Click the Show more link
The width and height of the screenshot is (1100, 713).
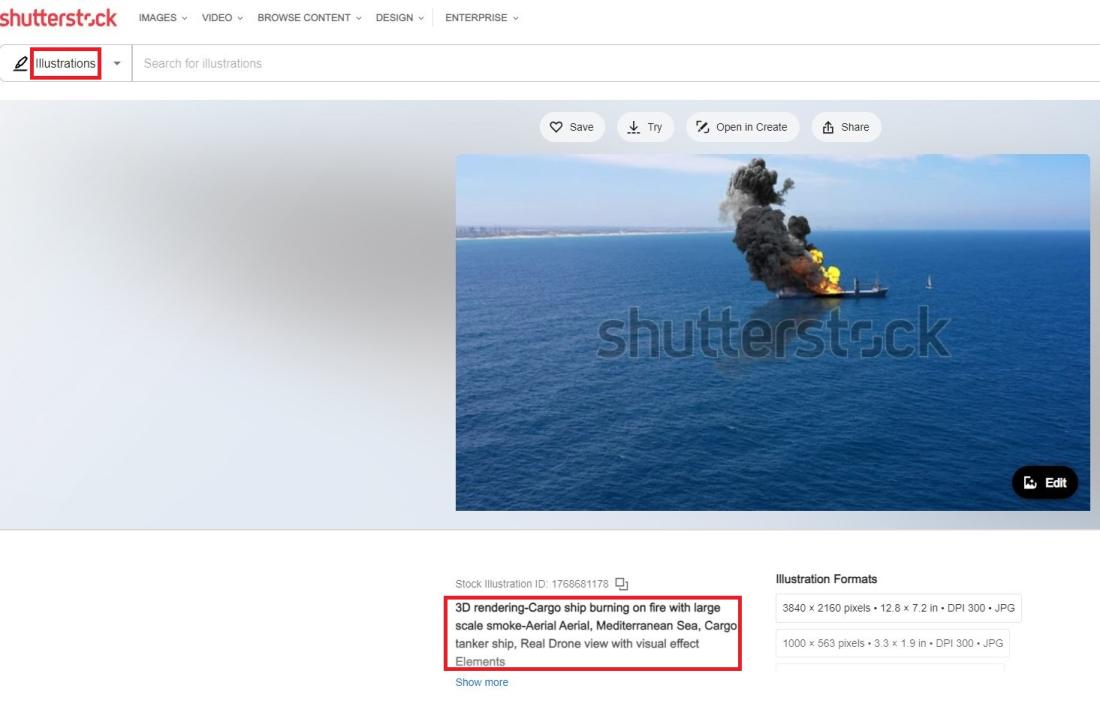tap(482, 682)
